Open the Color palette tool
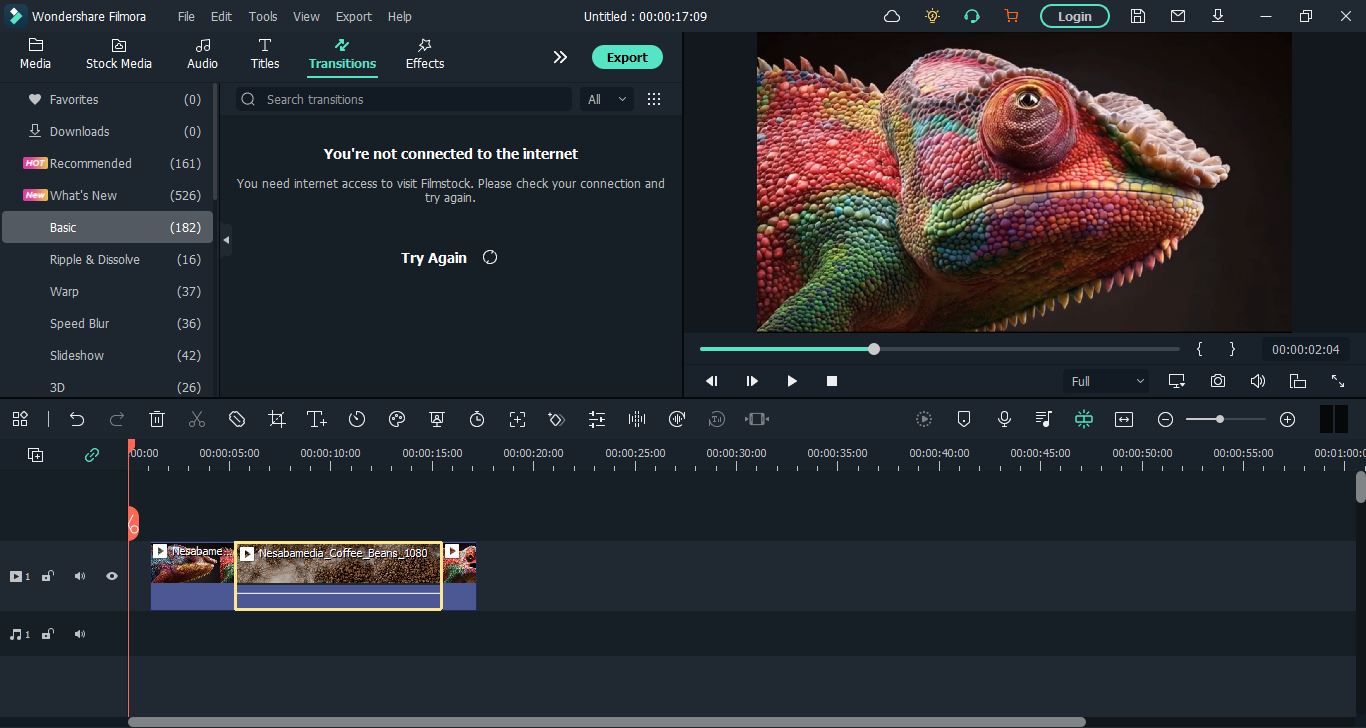1366x728 pixels. (x=397, y=420)
